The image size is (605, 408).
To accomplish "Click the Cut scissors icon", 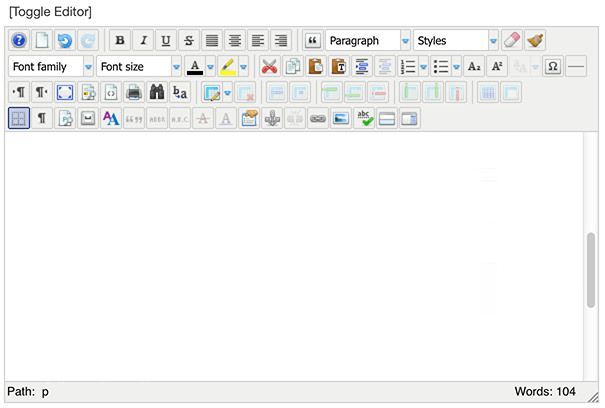I will [270, 66].
